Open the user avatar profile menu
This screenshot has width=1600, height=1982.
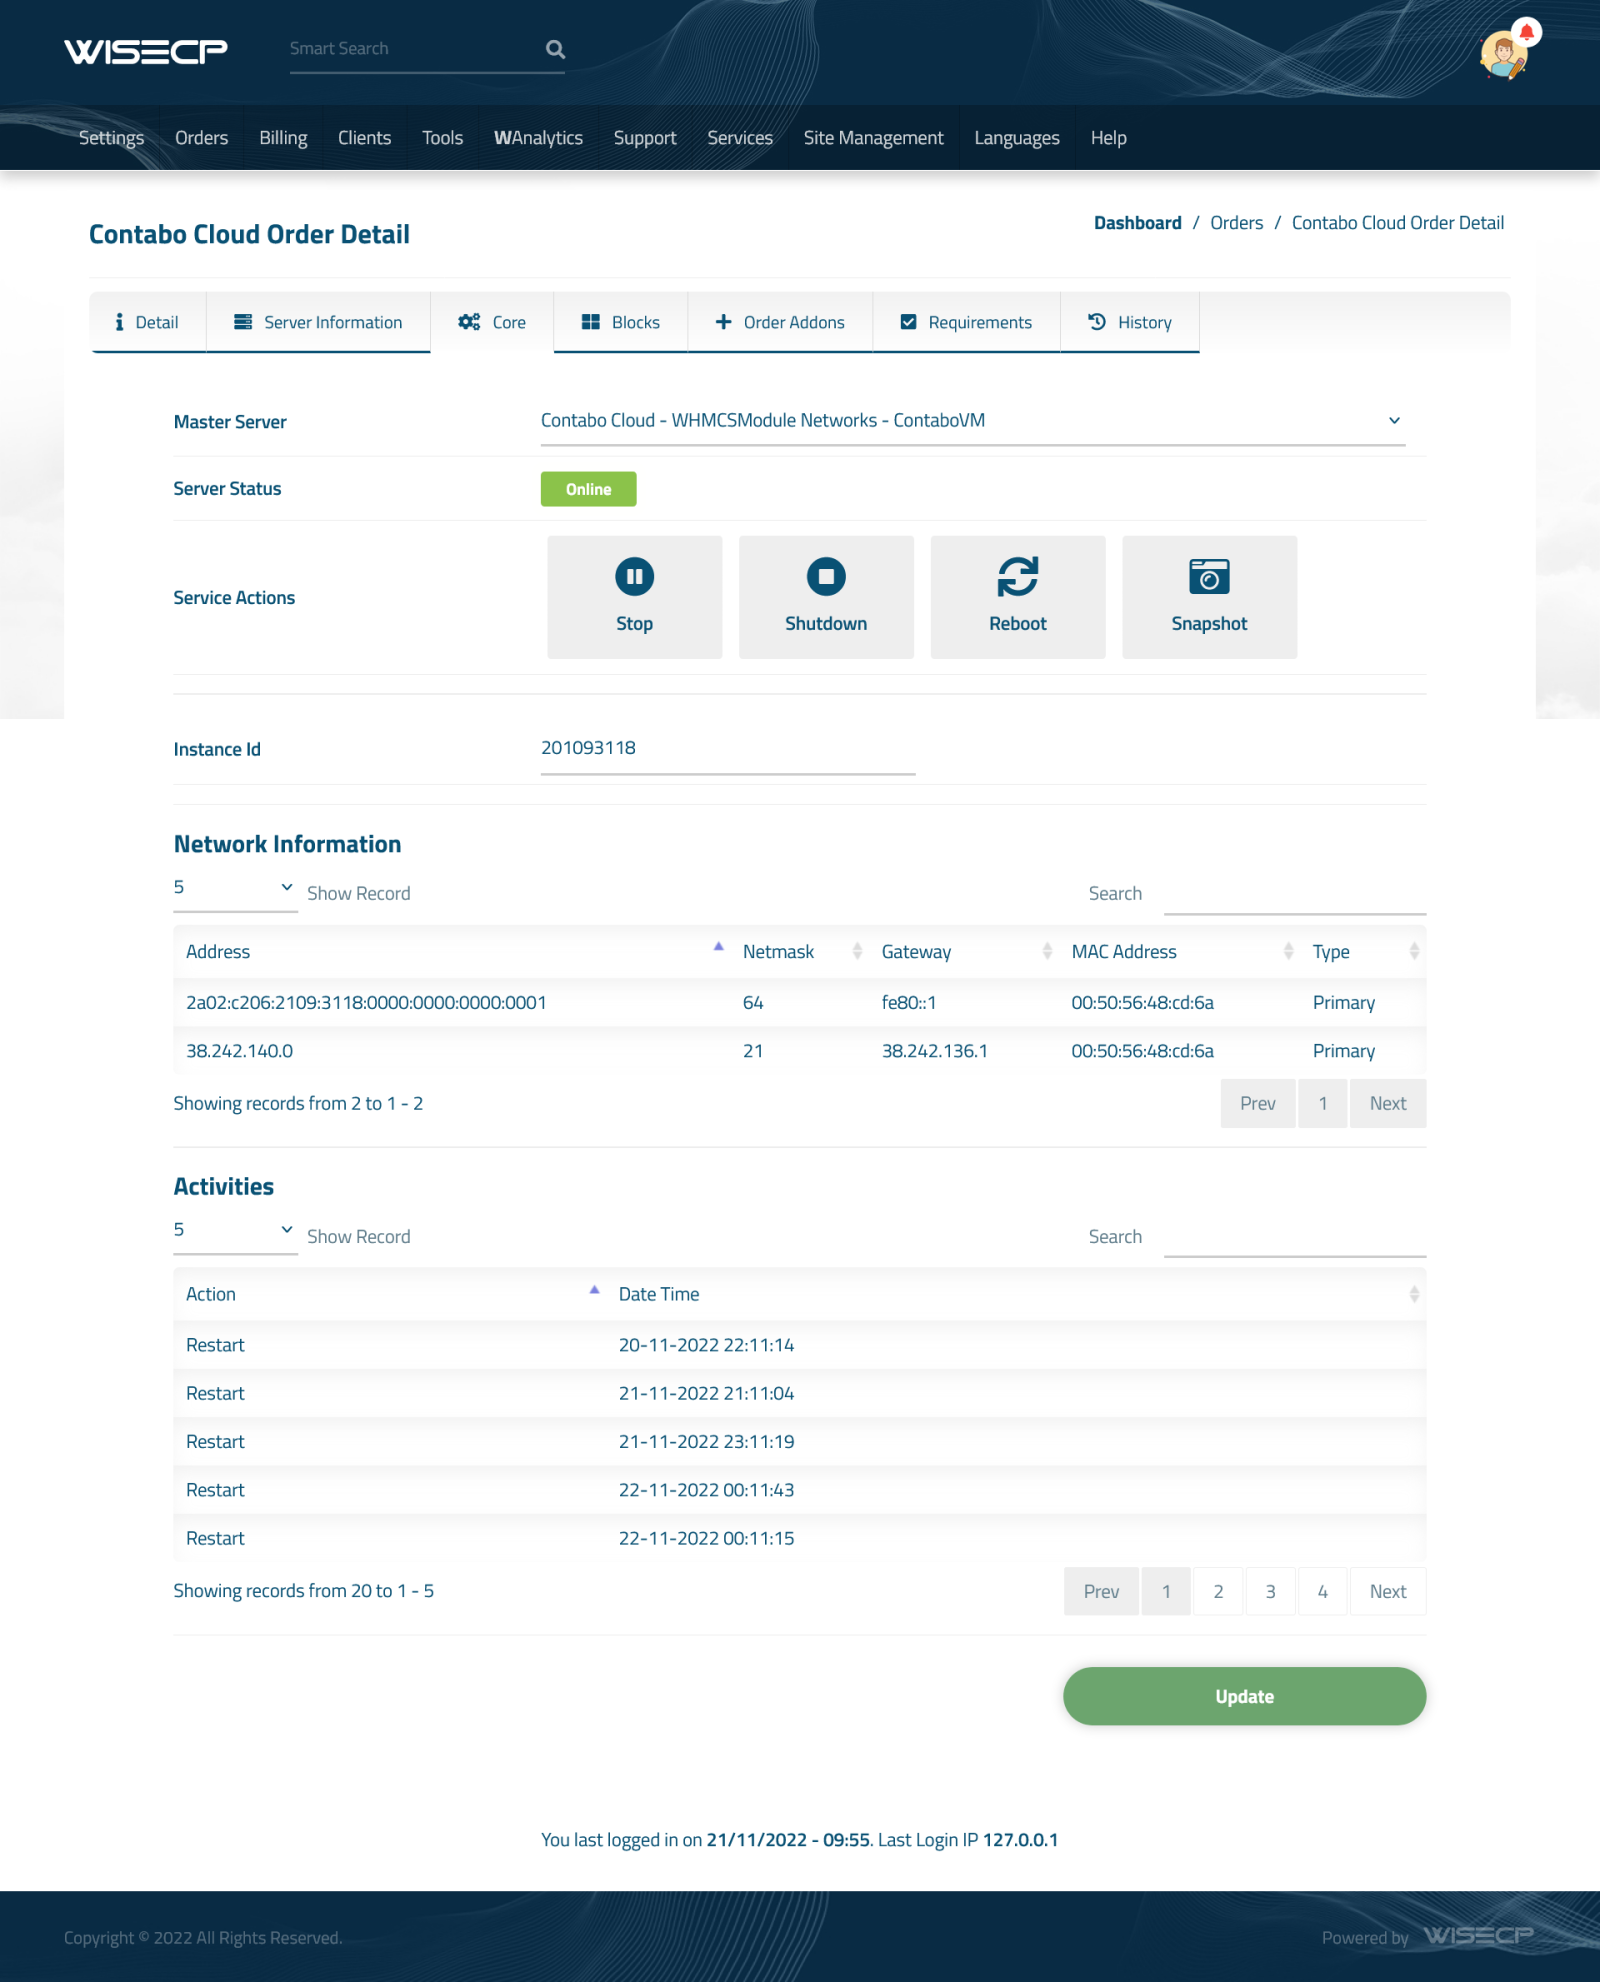(1503, 55)
